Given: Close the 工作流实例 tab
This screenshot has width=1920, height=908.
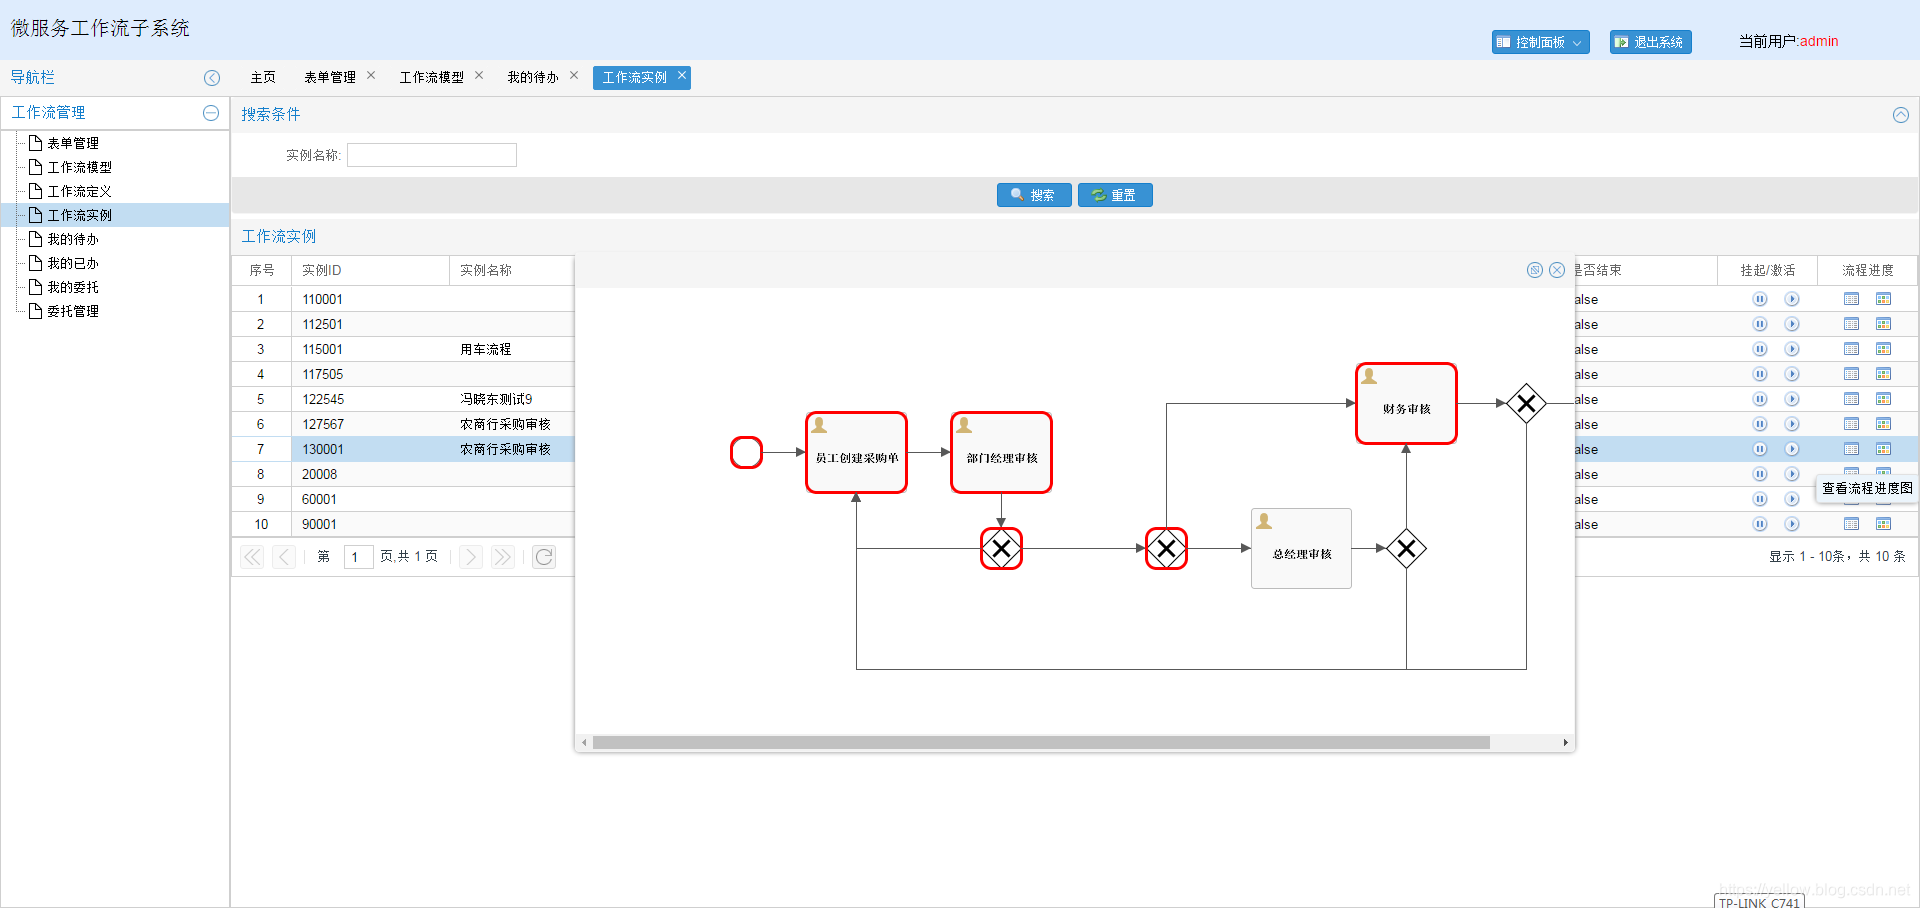Looking at the screenshot, I should coord(682,75).
